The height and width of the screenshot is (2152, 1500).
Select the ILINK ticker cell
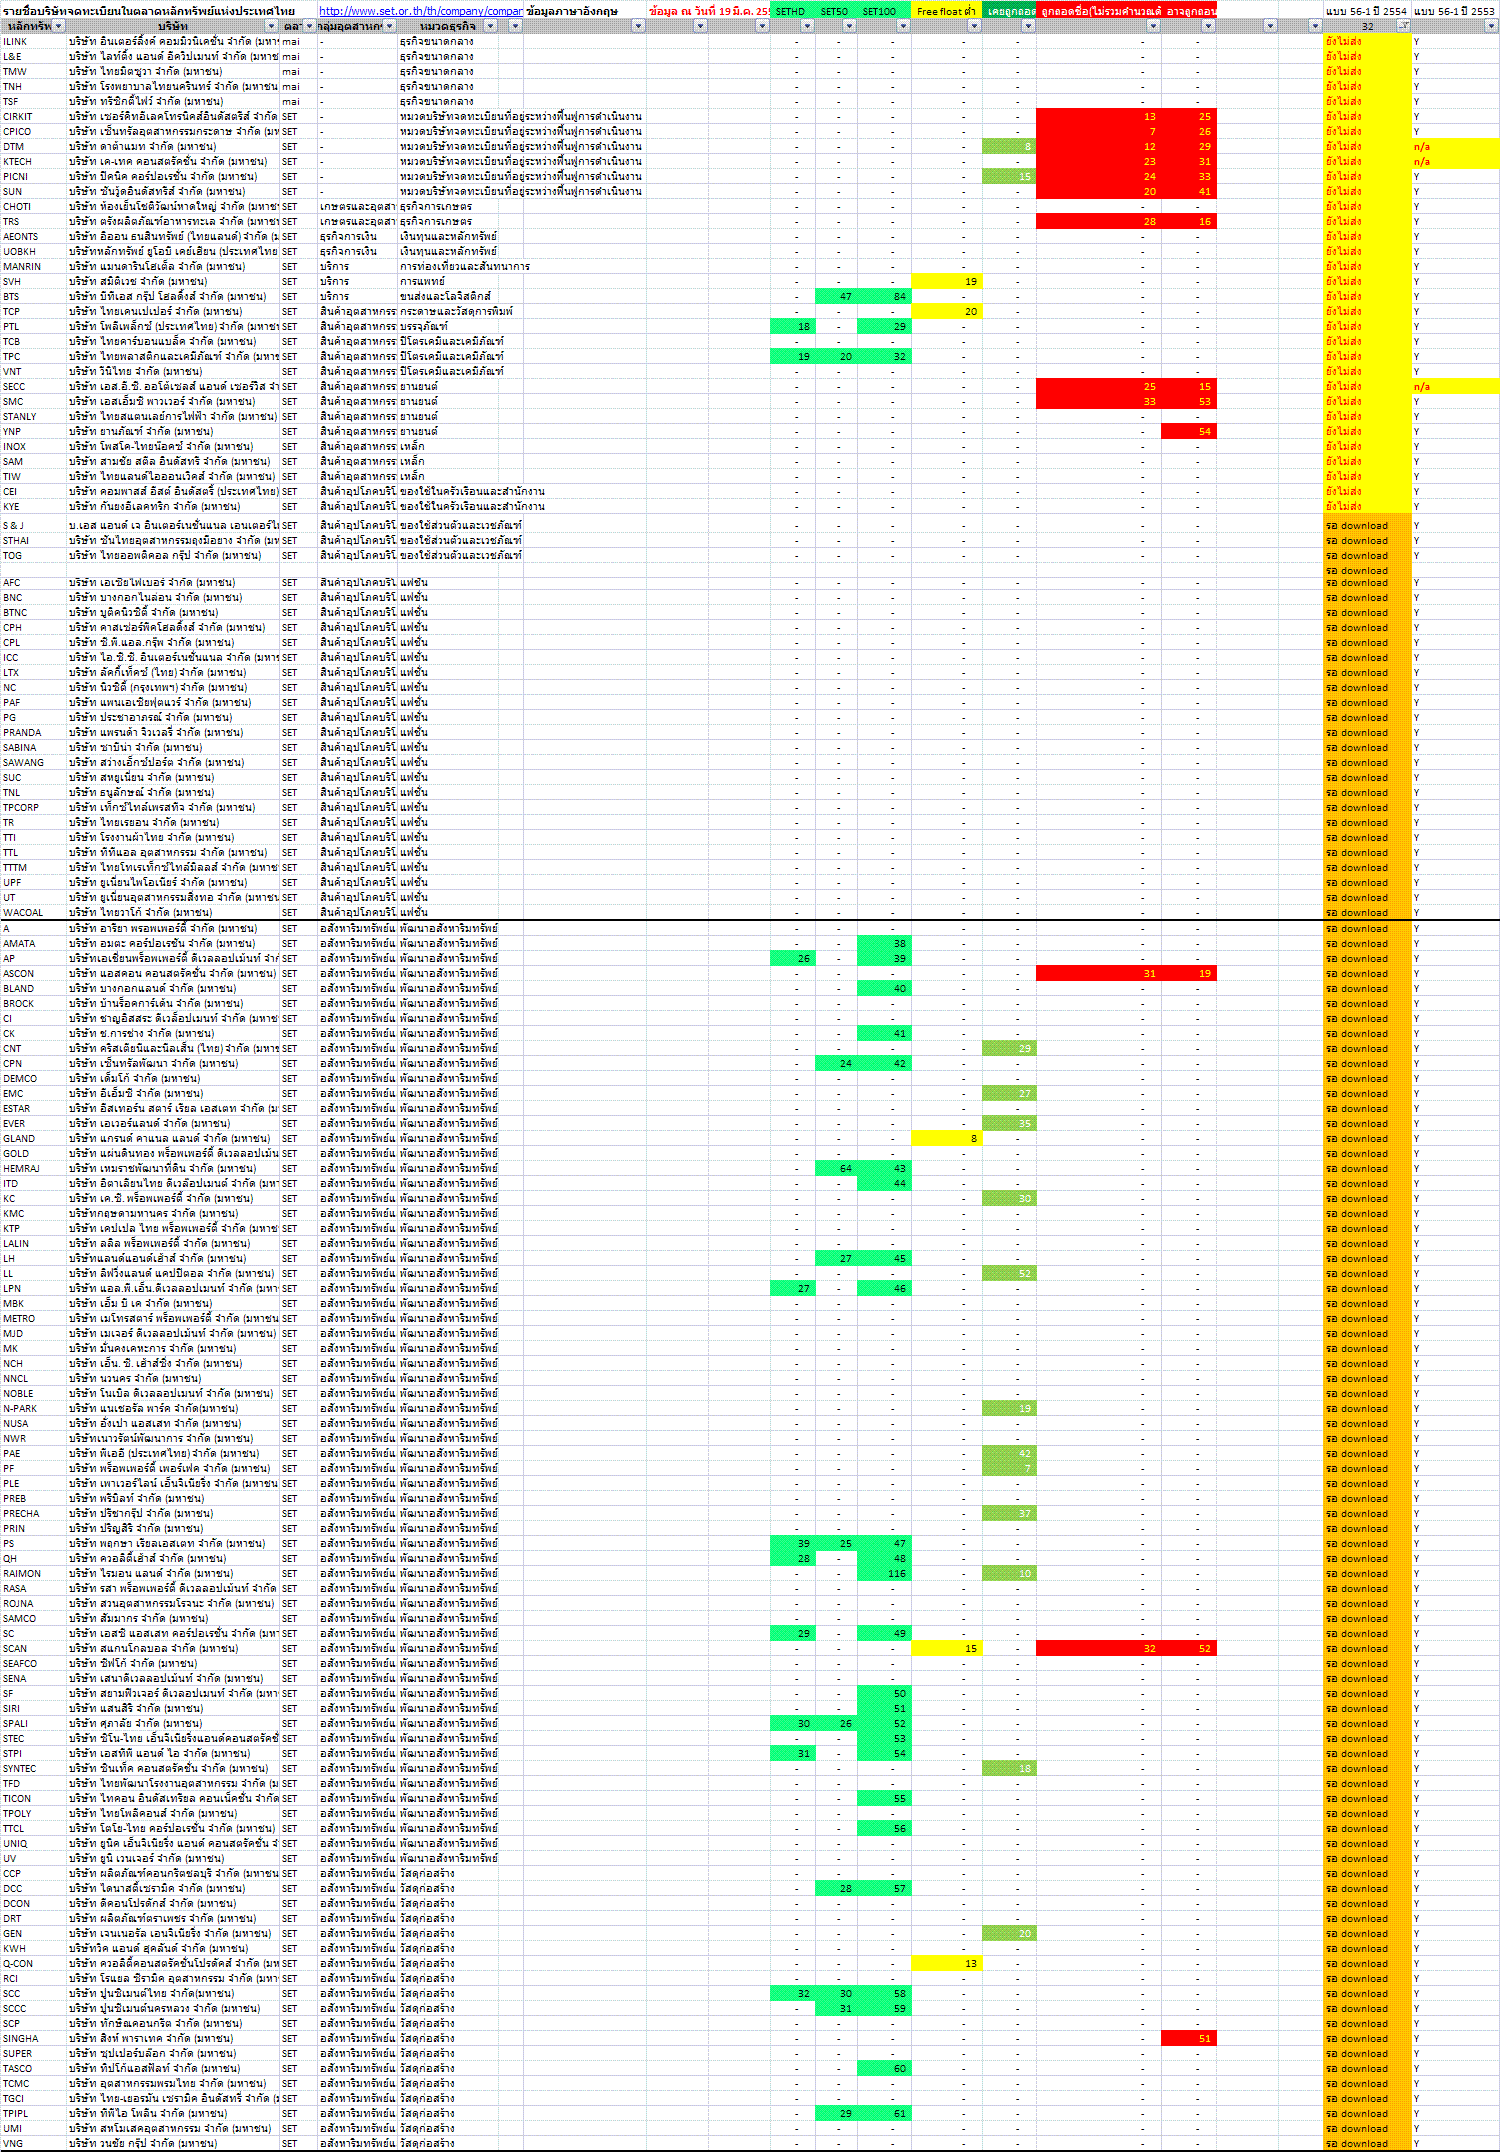pos(34,42)
